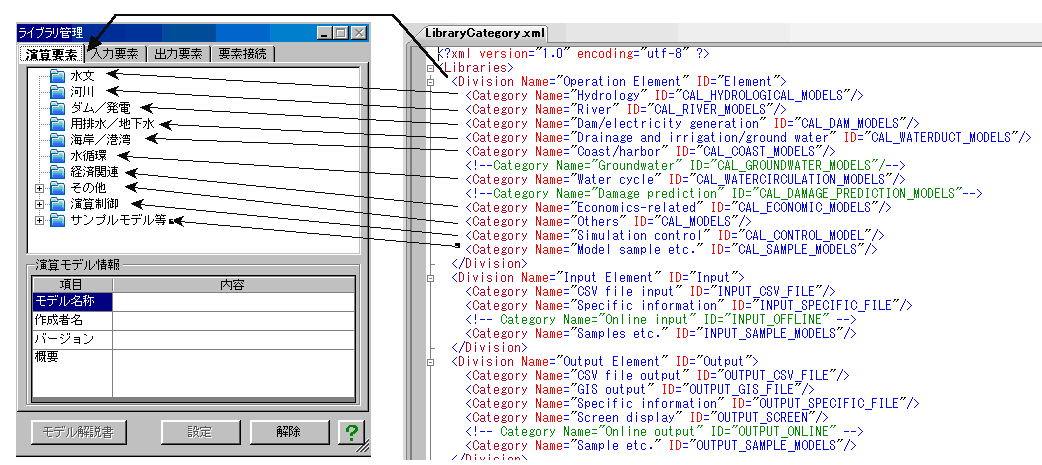Open the 出力要素 tab
This screenshot has height=465, width=1042.
pos(179,54)
